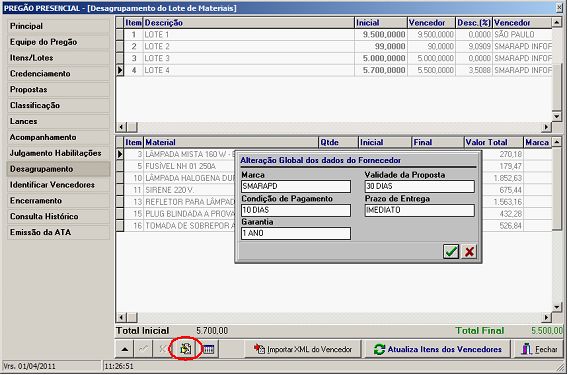Click the Condição de Pagamento field
The image size is (568, 375).
pyautogui.click(x=296, y=210)
